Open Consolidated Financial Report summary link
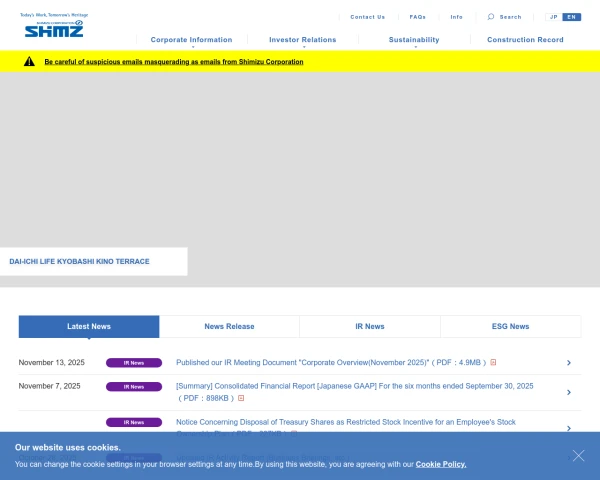This screenshot has height=480, width=600. [354, 392]
